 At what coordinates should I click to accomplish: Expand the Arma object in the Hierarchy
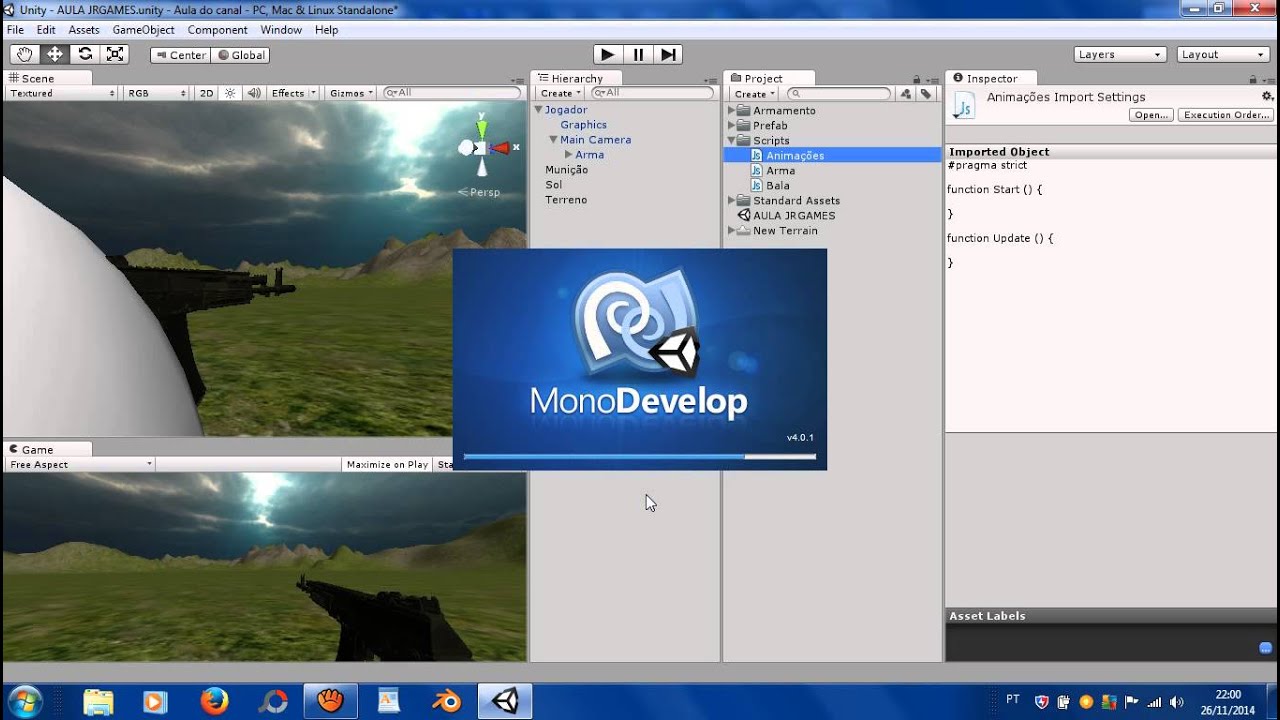point(568,155)
